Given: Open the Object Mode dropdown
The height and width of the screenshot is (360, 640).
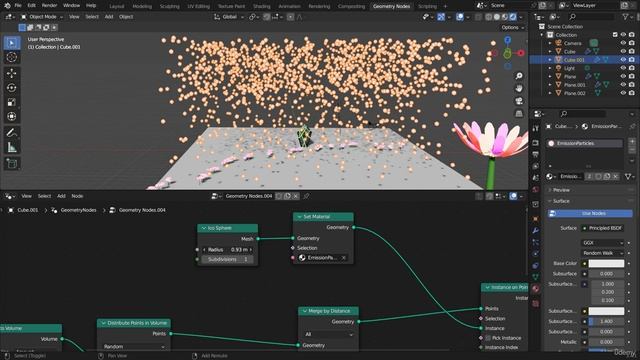Looking at the screenshot, I should coord(42,17).
